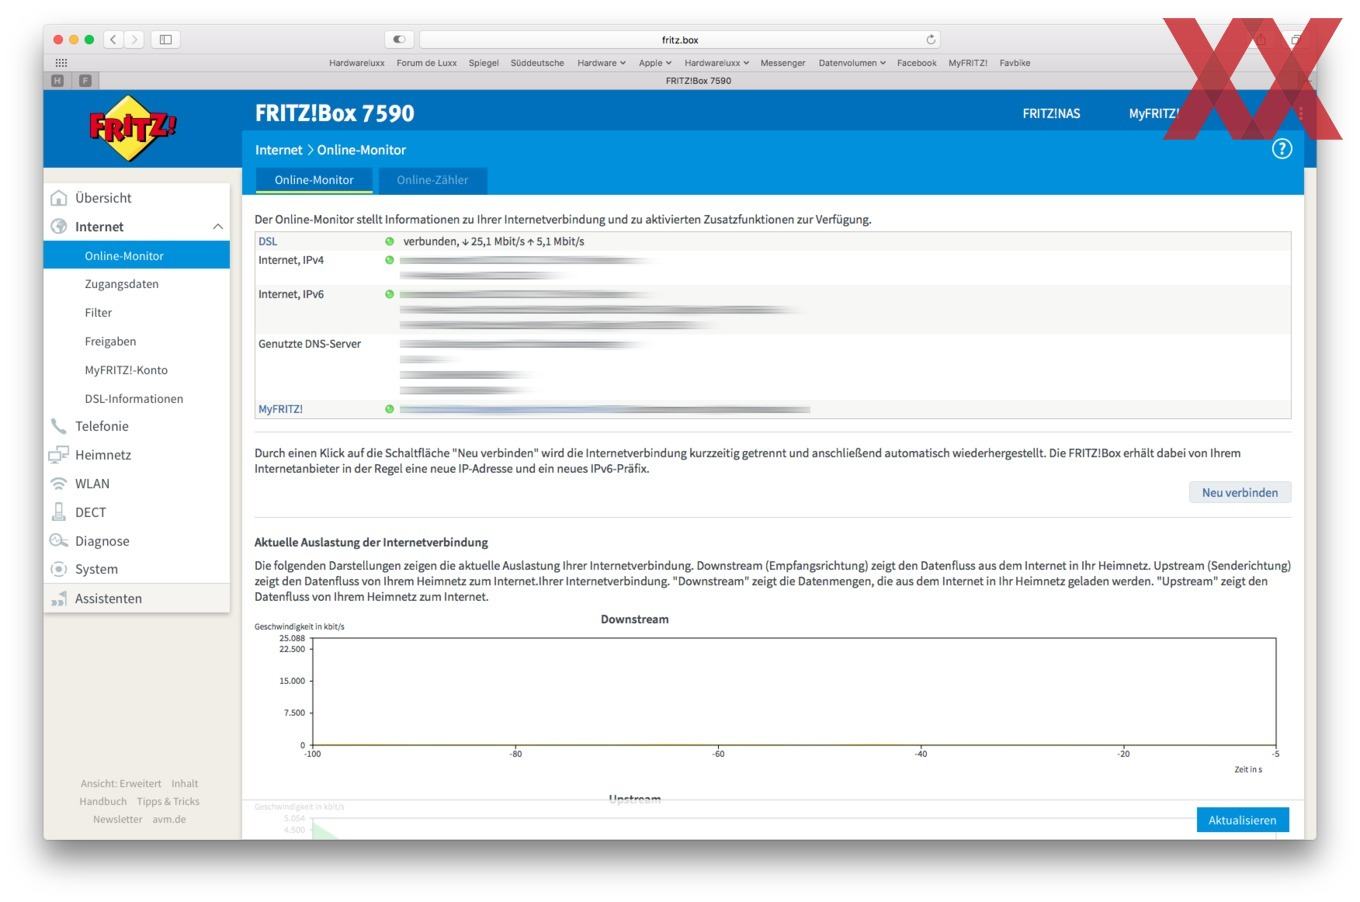Collapse the Internet menu chevron
Viewport: 1360px width, 902px height.
click(218, 227)
